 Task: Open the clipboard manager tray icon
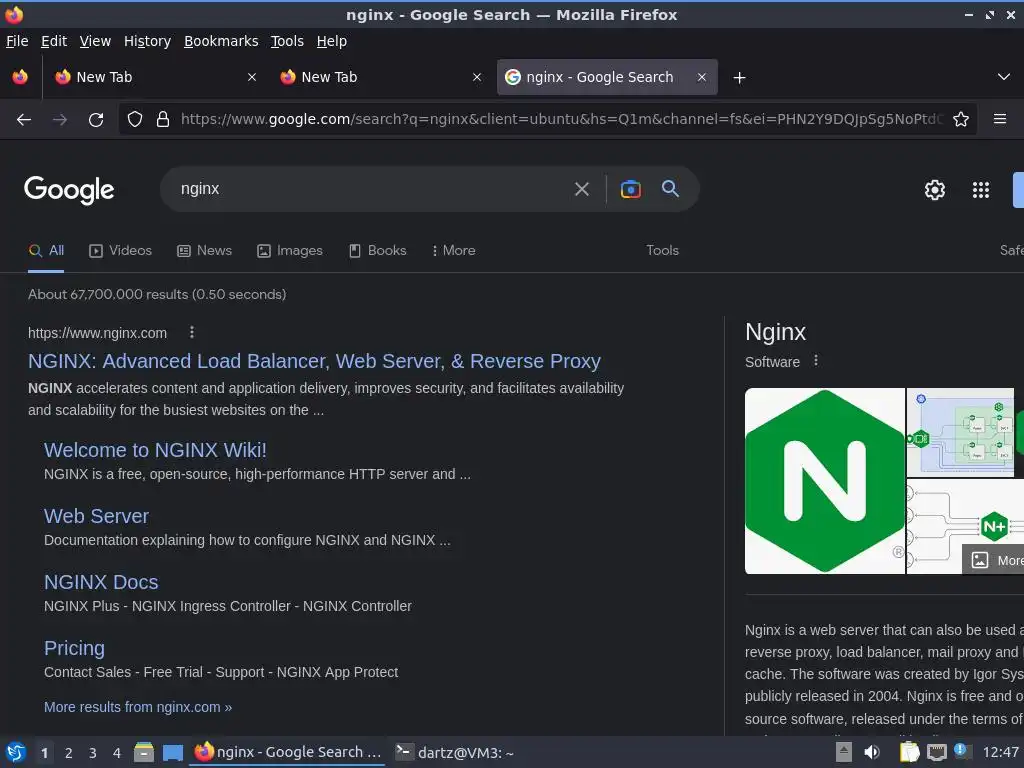(909, 752)
